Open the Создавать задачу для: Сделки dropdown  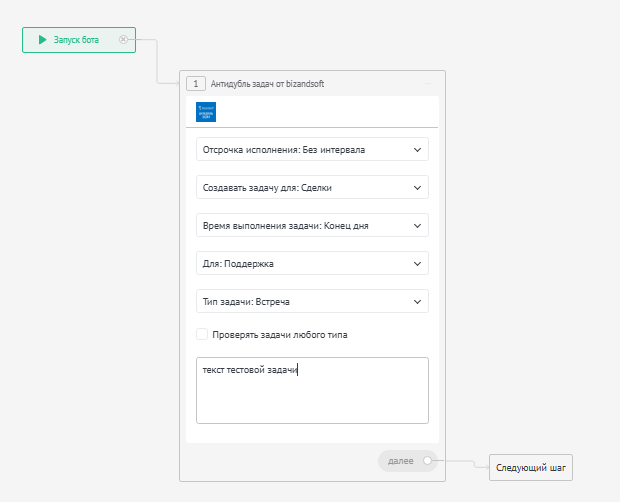pyautogui.click(x=312, y=187)
